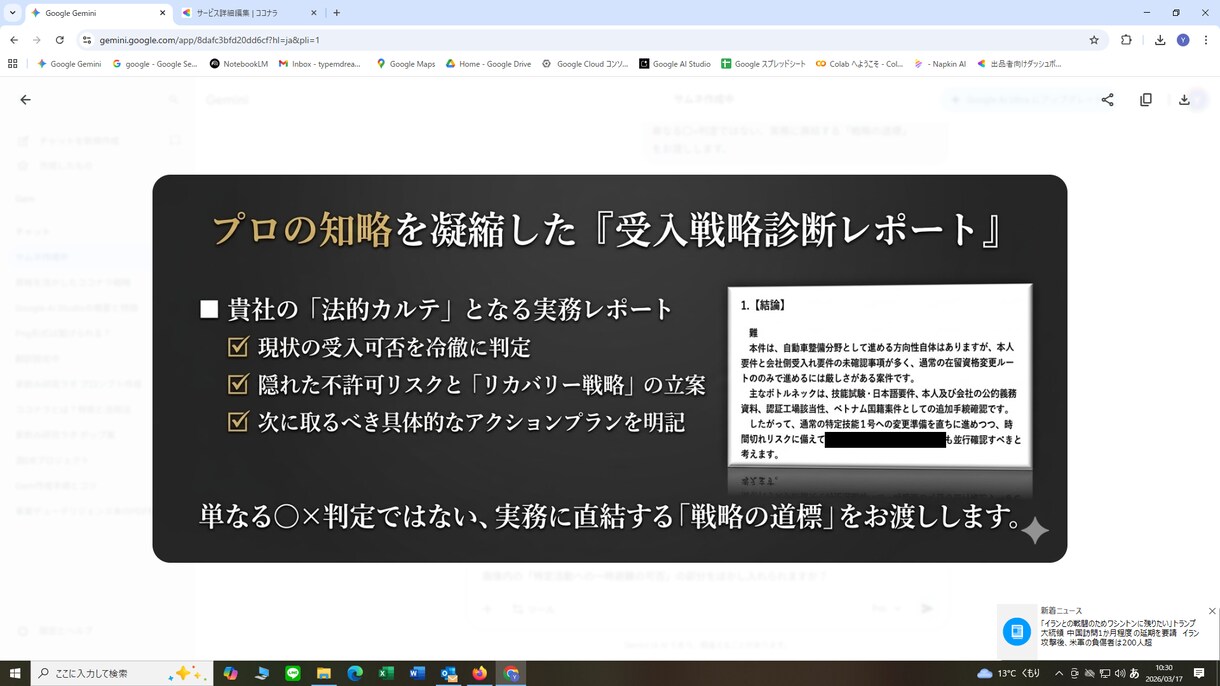This screenshot has height=686, width=1220.
Task: Click the browser back button
Action: tap(14, 40)
